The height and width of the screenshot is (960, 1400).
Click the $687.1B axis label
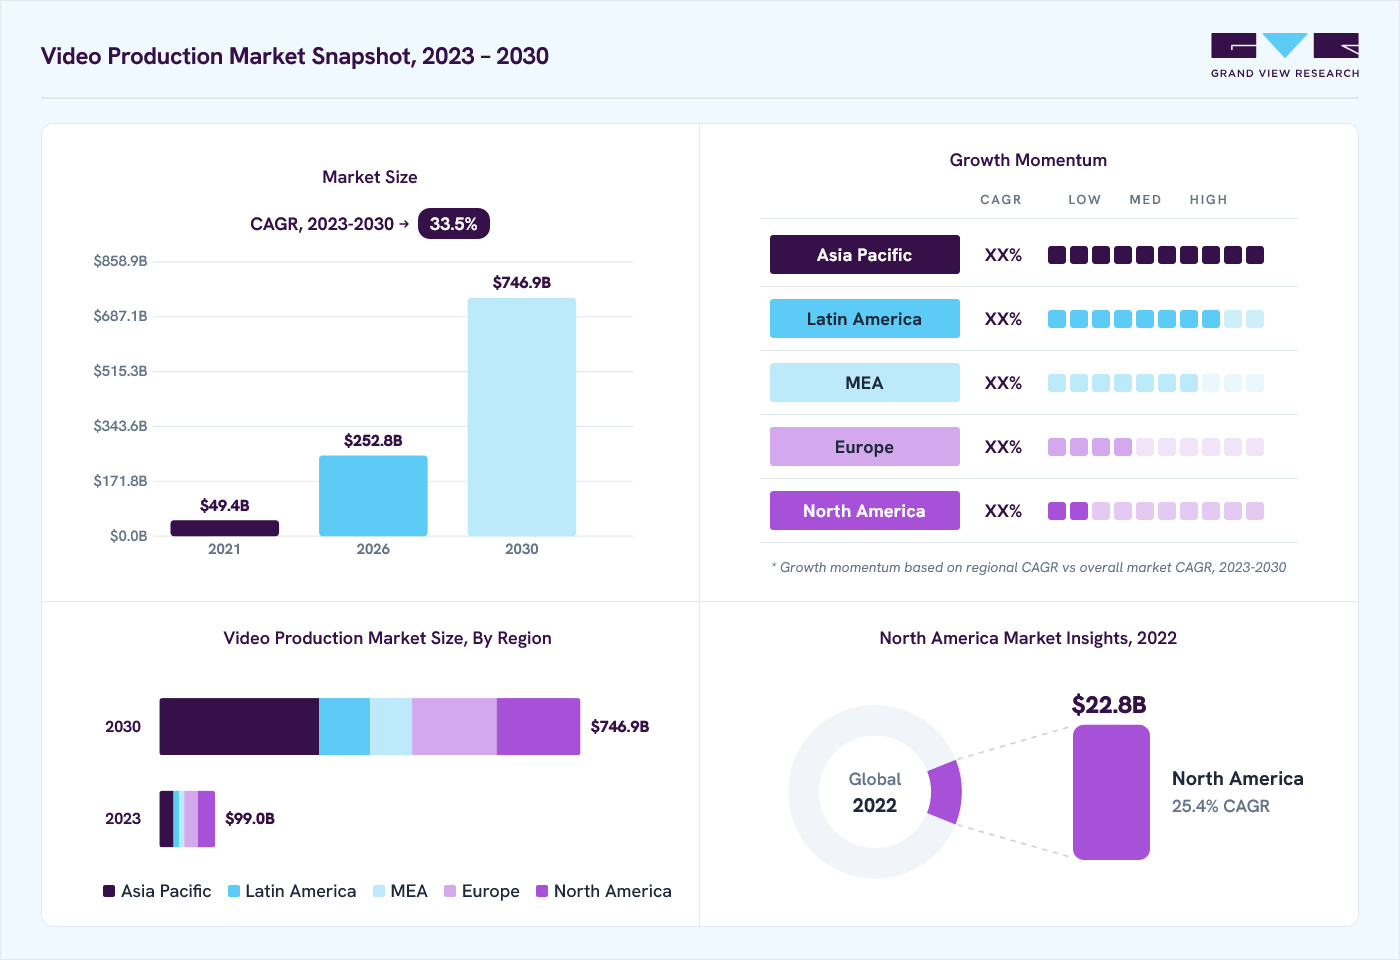120,316
